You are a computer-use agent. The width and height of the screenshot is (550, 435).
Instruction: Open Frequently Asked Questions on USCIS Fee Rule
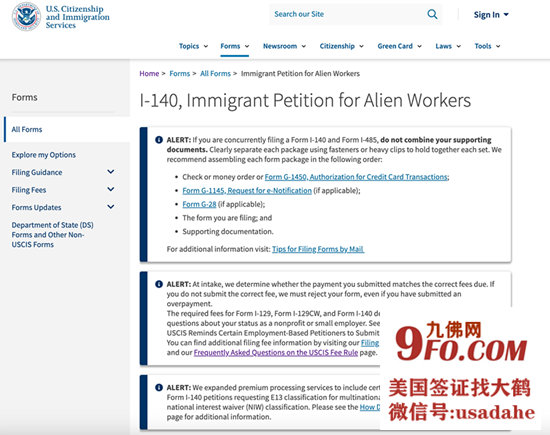[x=276, y=353]
